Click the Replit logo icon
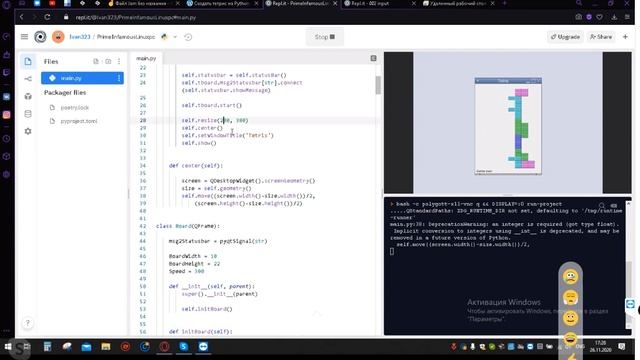640x360 pixels. click(x=40, y=37)
